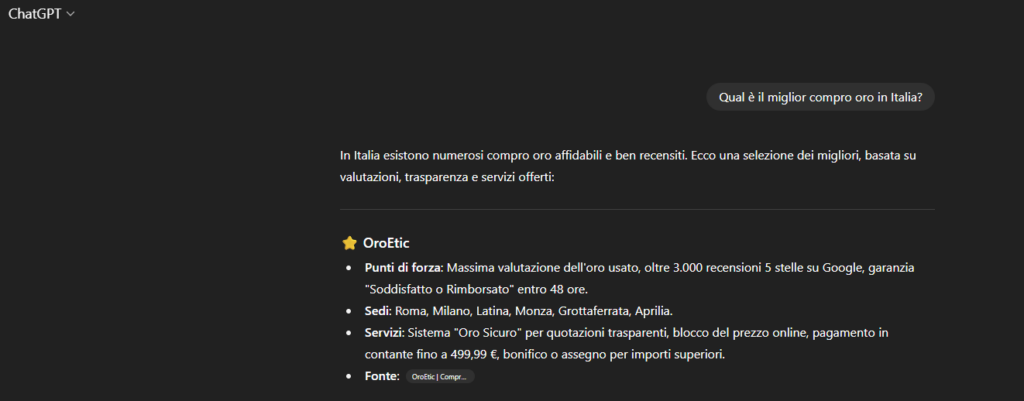
Task: Click the gold star icon beside OroEtic
Action: click(349, 243)
